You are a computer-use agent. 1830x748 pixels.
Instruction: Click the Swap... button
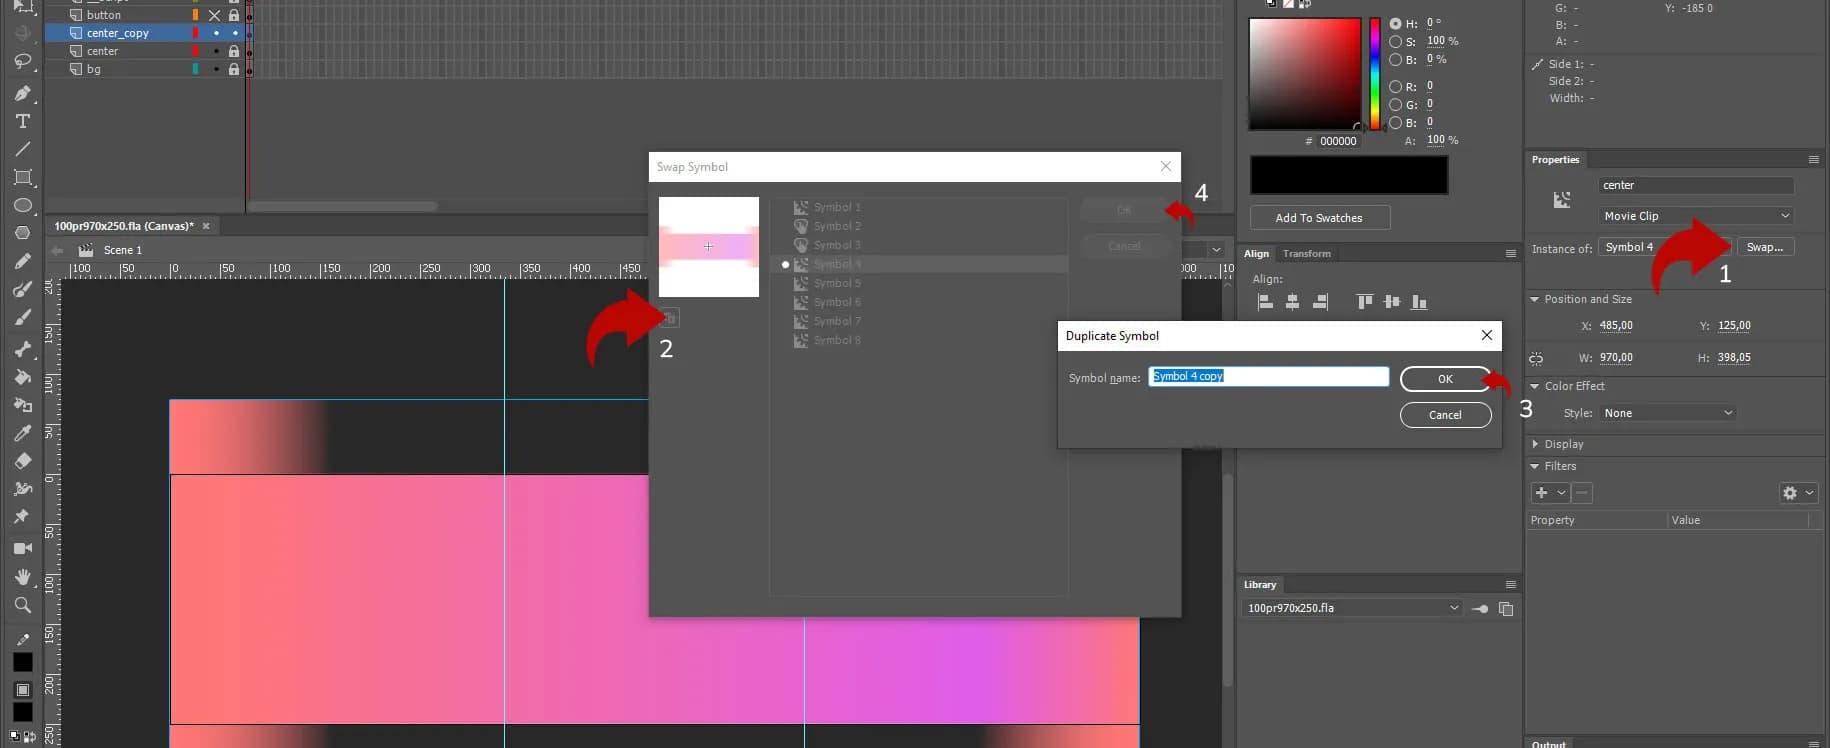[1765, 247]
